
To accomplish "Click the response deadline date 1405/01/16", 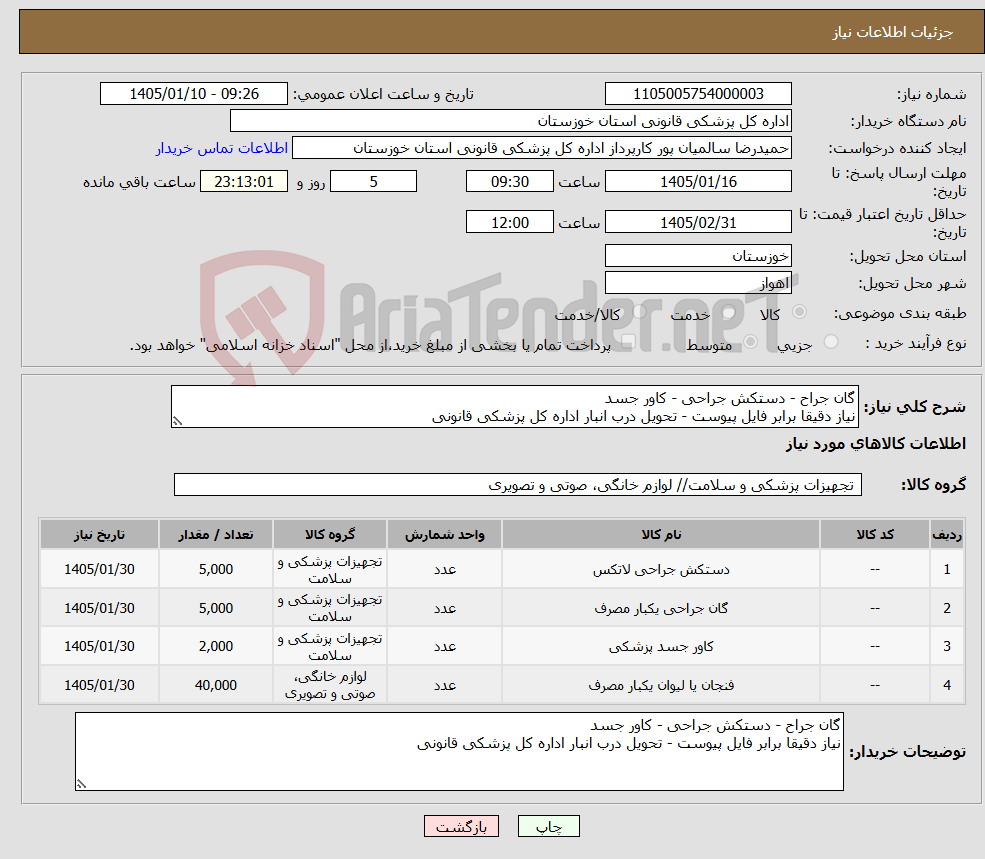I will click(698, 182).
